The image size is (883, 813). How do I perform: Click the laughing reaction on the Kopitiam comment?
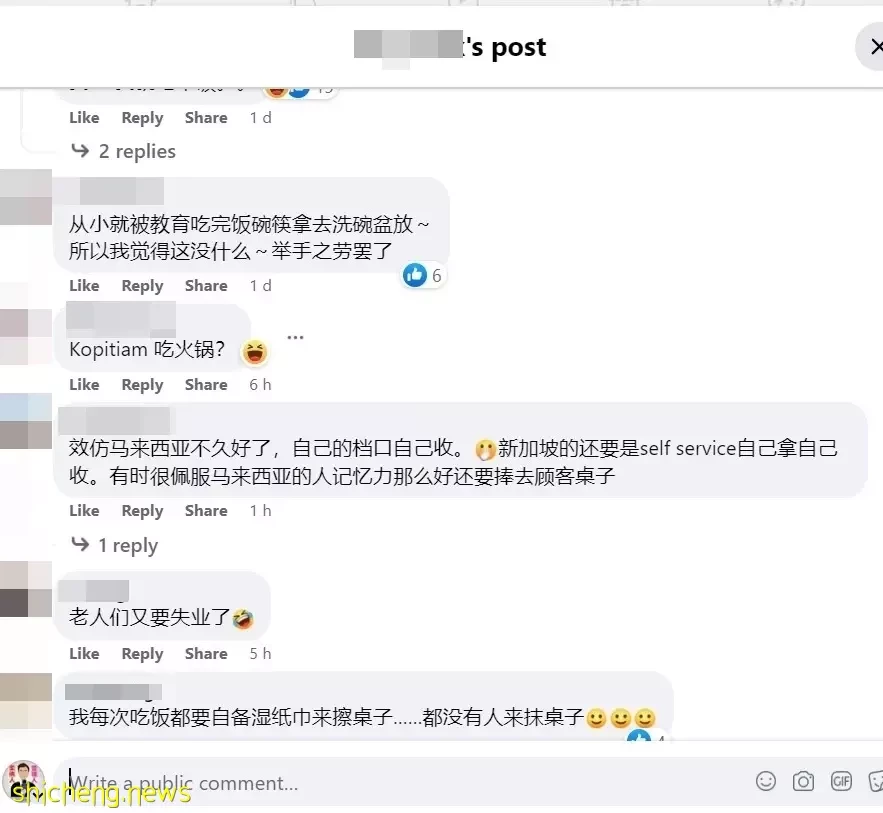click(x=255, y=354)
